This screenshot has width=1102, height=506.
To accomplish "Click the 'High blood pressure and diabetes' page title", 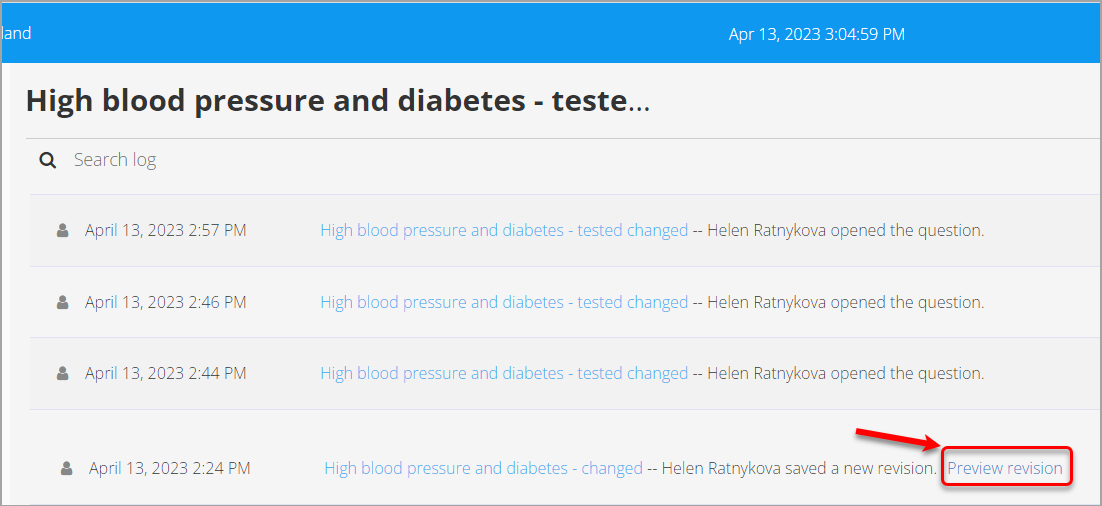I will pos(337,101).
